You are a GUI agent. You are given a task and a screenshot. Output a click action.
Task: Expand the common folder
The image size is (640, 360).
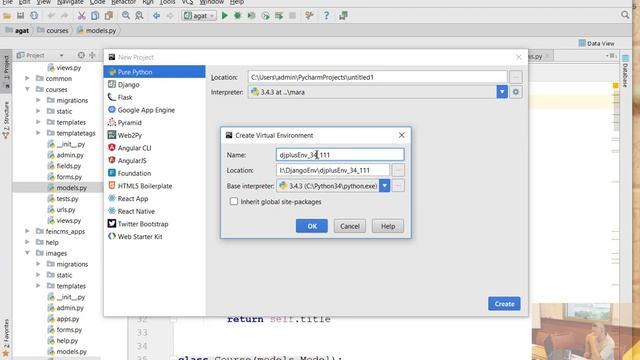click(27, 78)
